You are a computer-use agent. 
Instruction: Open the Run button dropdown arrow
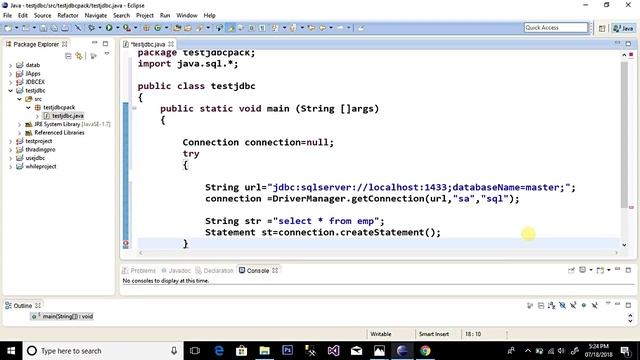tap(118, 28)
